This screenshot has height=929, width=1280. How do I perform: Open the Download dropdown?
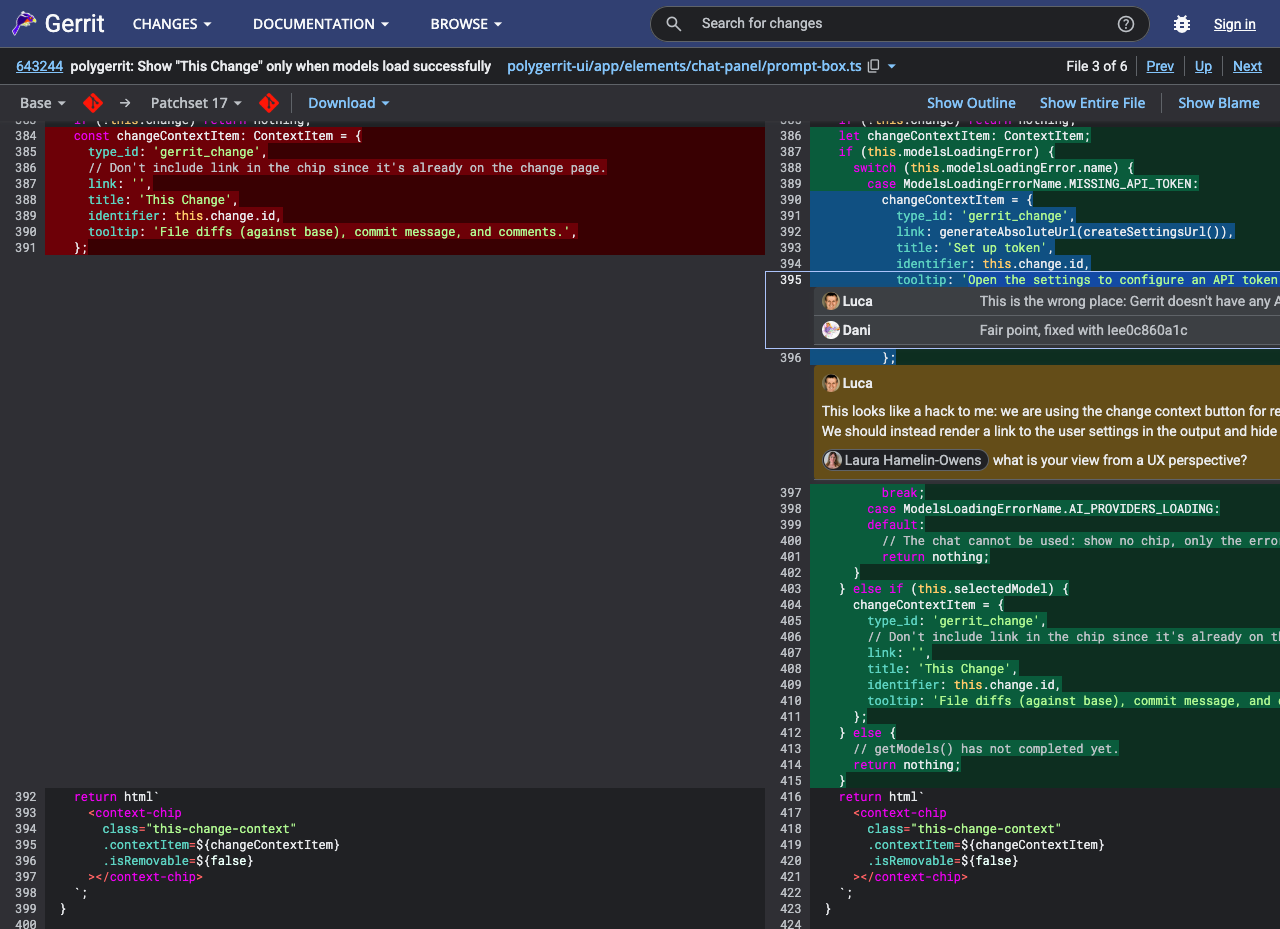coord(349,103)
